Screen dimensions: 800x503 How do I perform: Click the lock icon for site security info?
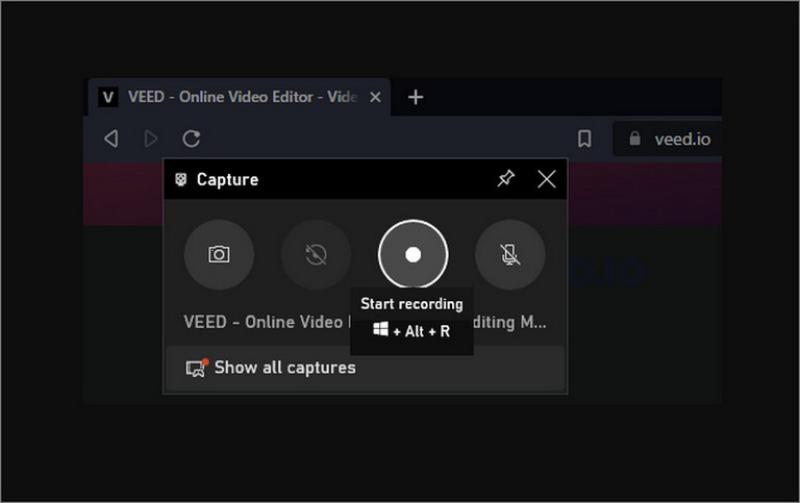[x=633, y=139]
